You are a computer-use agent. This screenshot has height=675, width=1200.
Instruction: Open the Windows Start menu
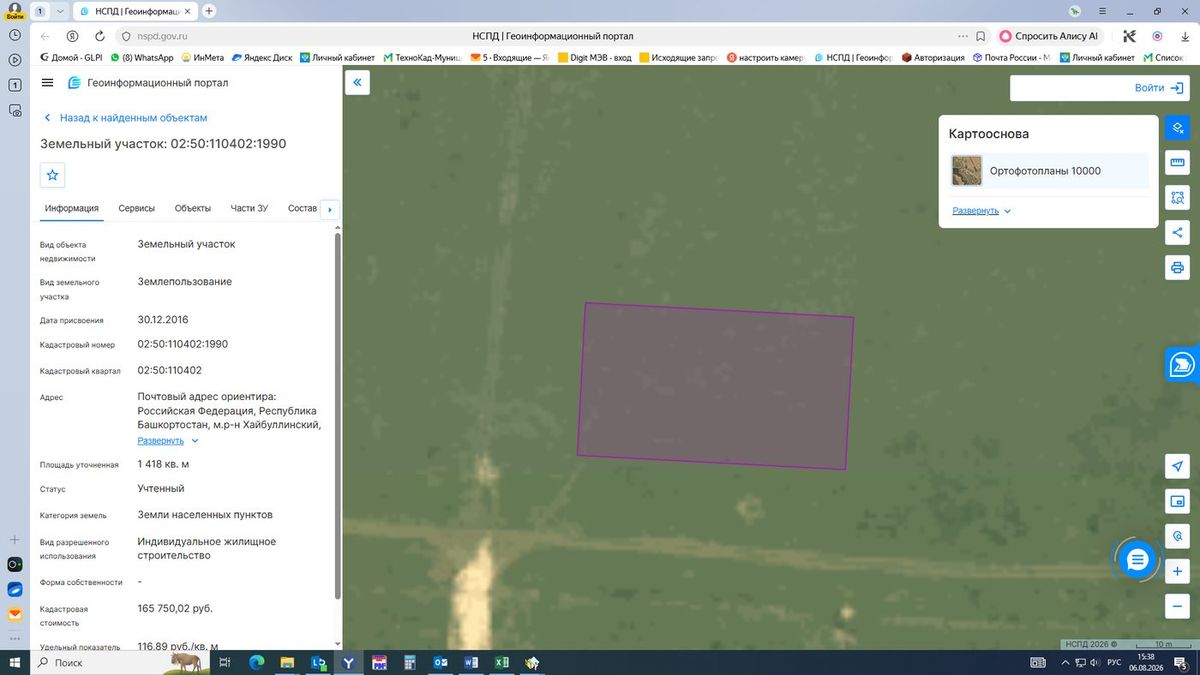(x=14, y=662)
